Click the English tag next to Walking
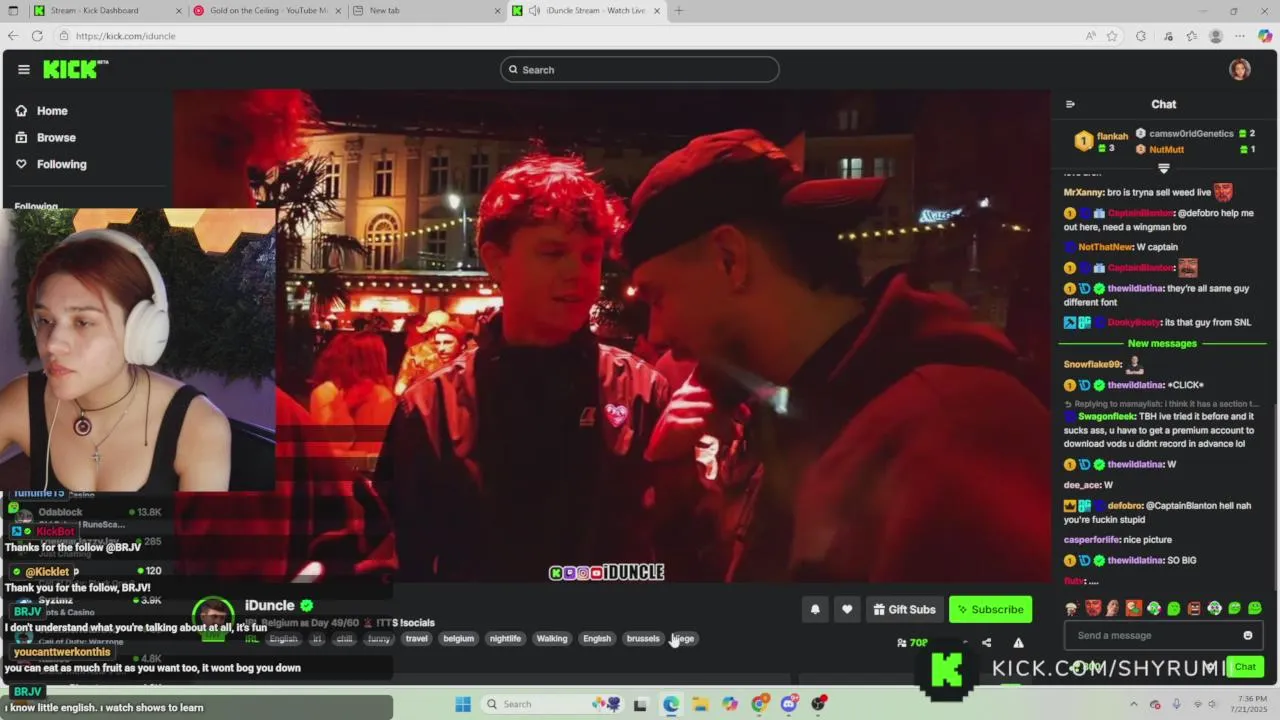1280x720 pixels. [597, 638]
